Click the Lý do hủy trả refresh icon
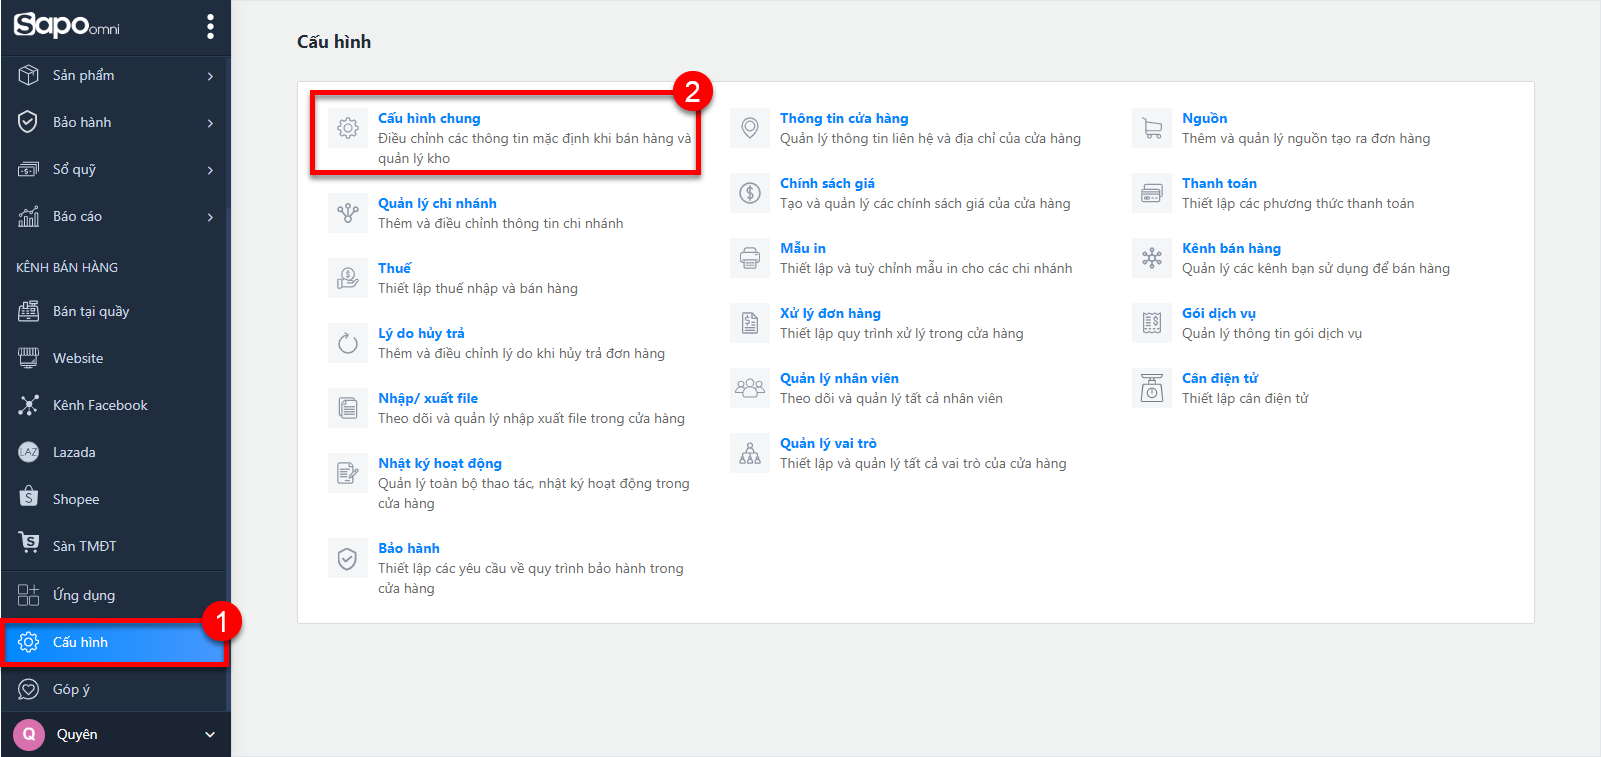 click(348, 343)
